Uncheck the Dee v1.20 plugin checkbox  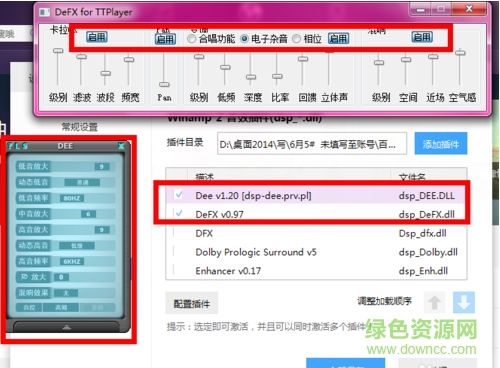click(x=179, y=194)
